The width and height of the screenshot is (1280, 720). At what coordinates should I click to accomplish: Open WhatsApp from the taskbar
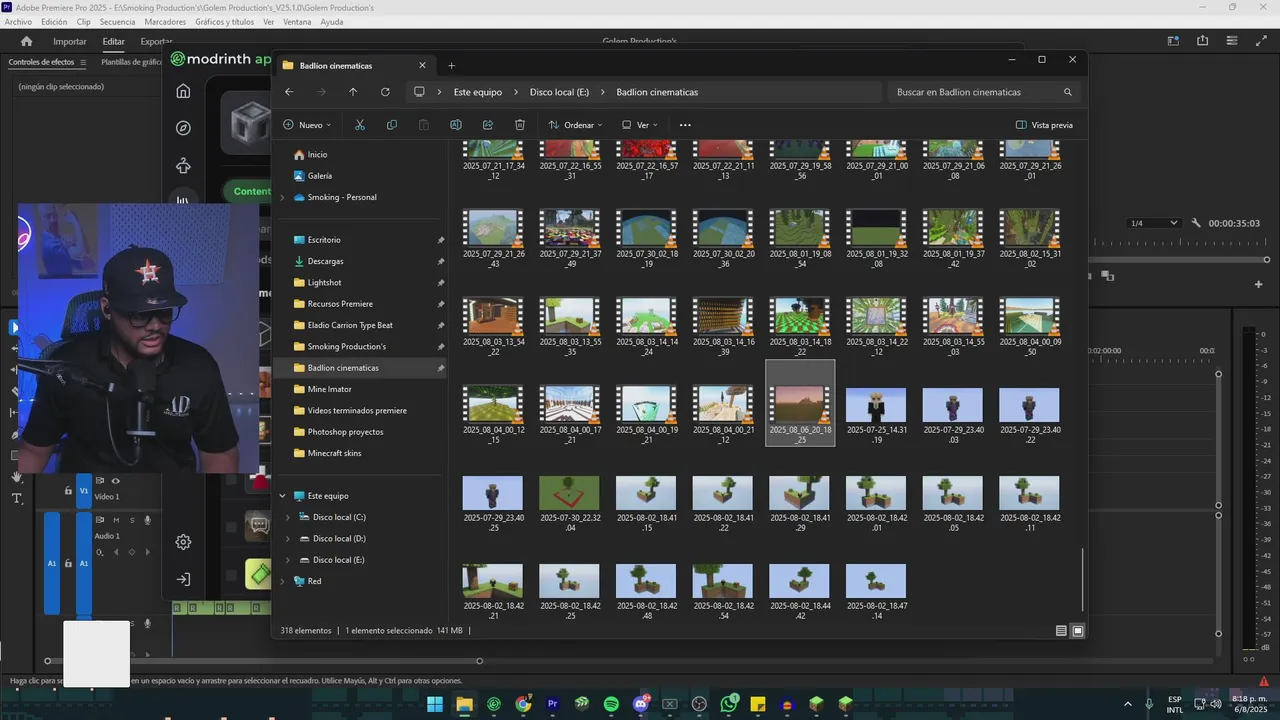click(729, 704)
